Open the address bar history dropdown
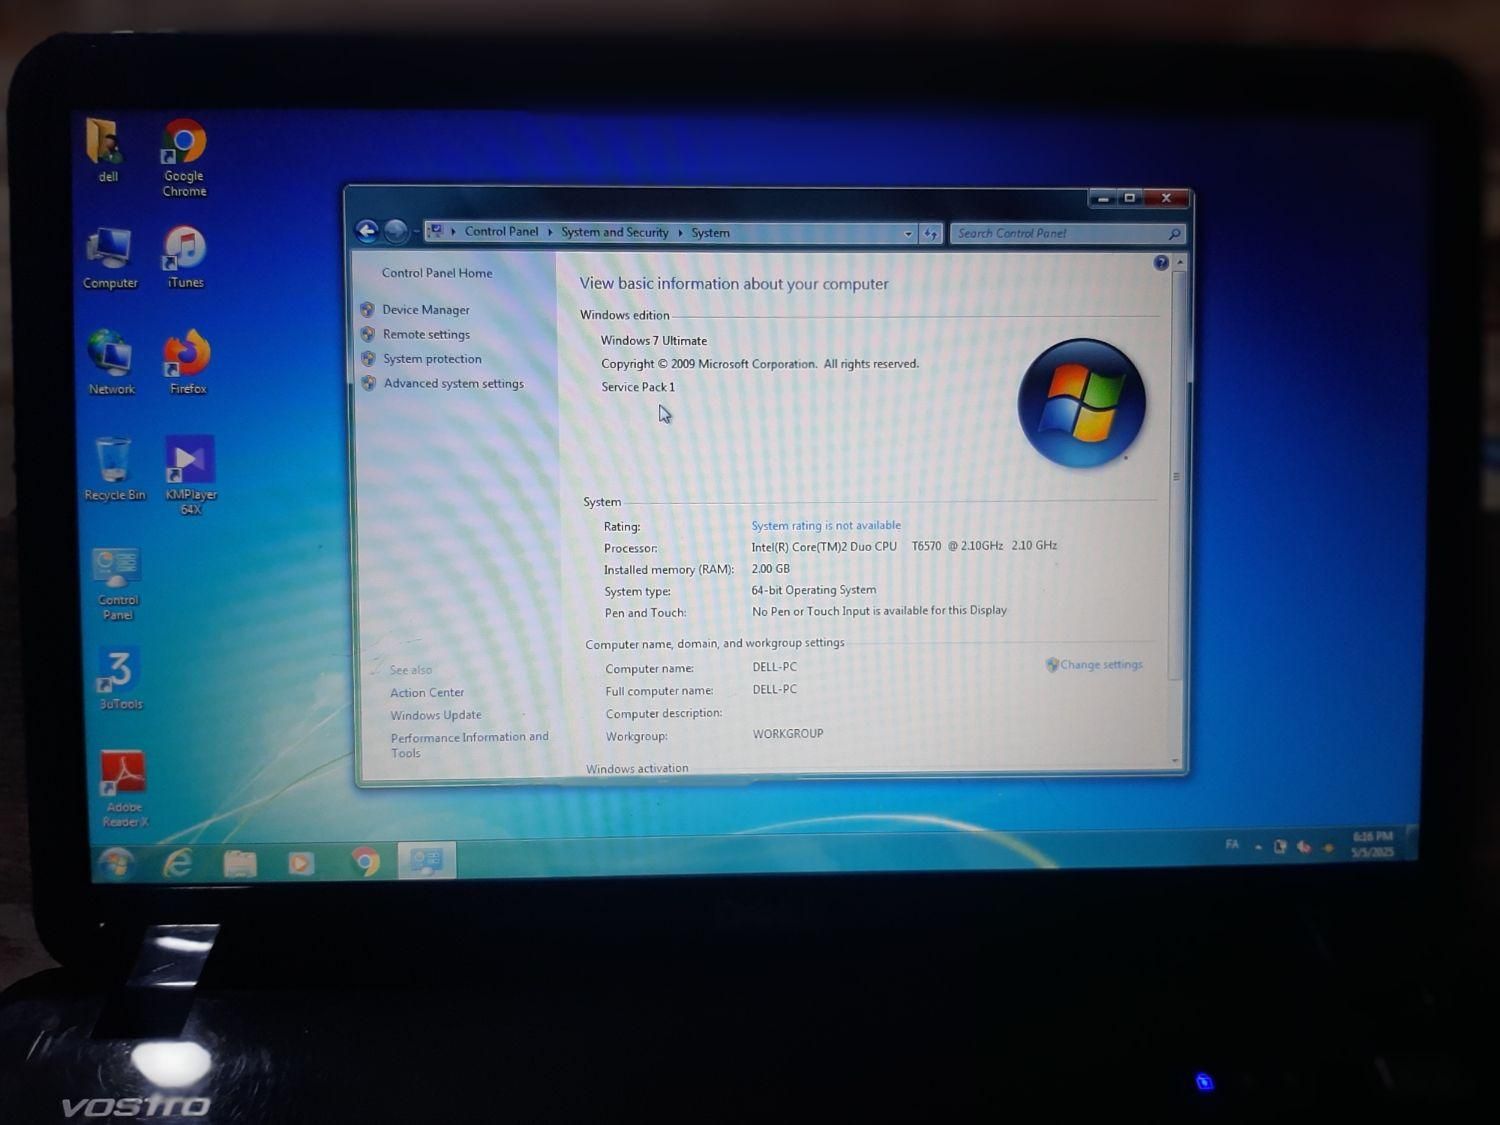The image size is (1500, 1125). (908, 234)
